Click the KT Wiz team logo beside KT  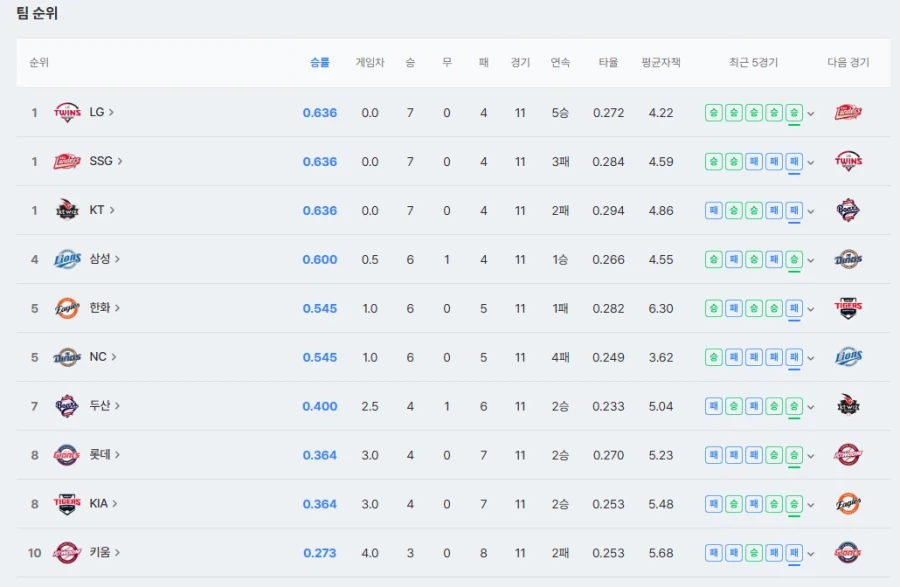coord(67,210)
